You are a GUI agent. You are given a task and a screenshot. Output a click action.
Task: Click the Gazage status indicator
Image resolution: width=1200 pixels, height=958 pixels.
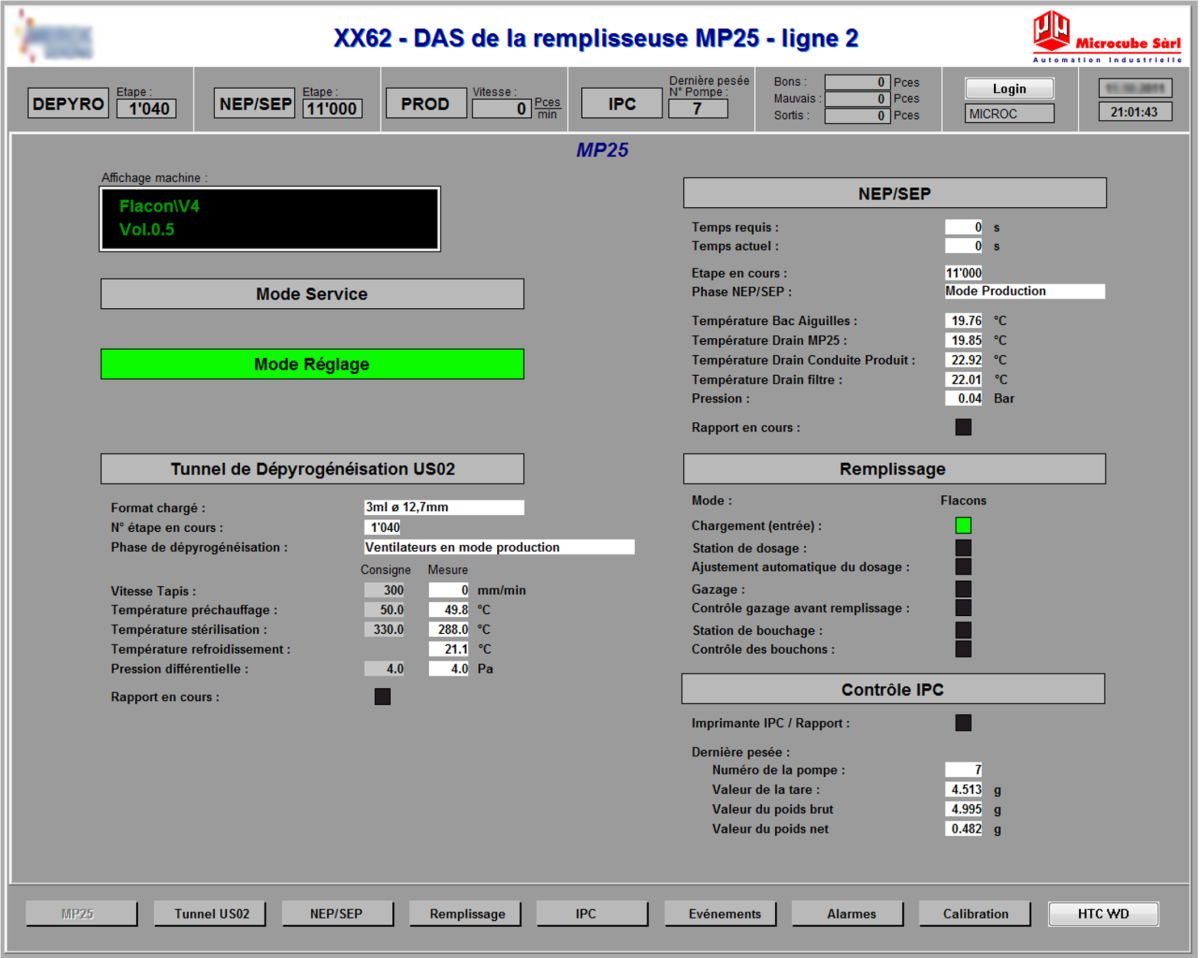[963, 589]
